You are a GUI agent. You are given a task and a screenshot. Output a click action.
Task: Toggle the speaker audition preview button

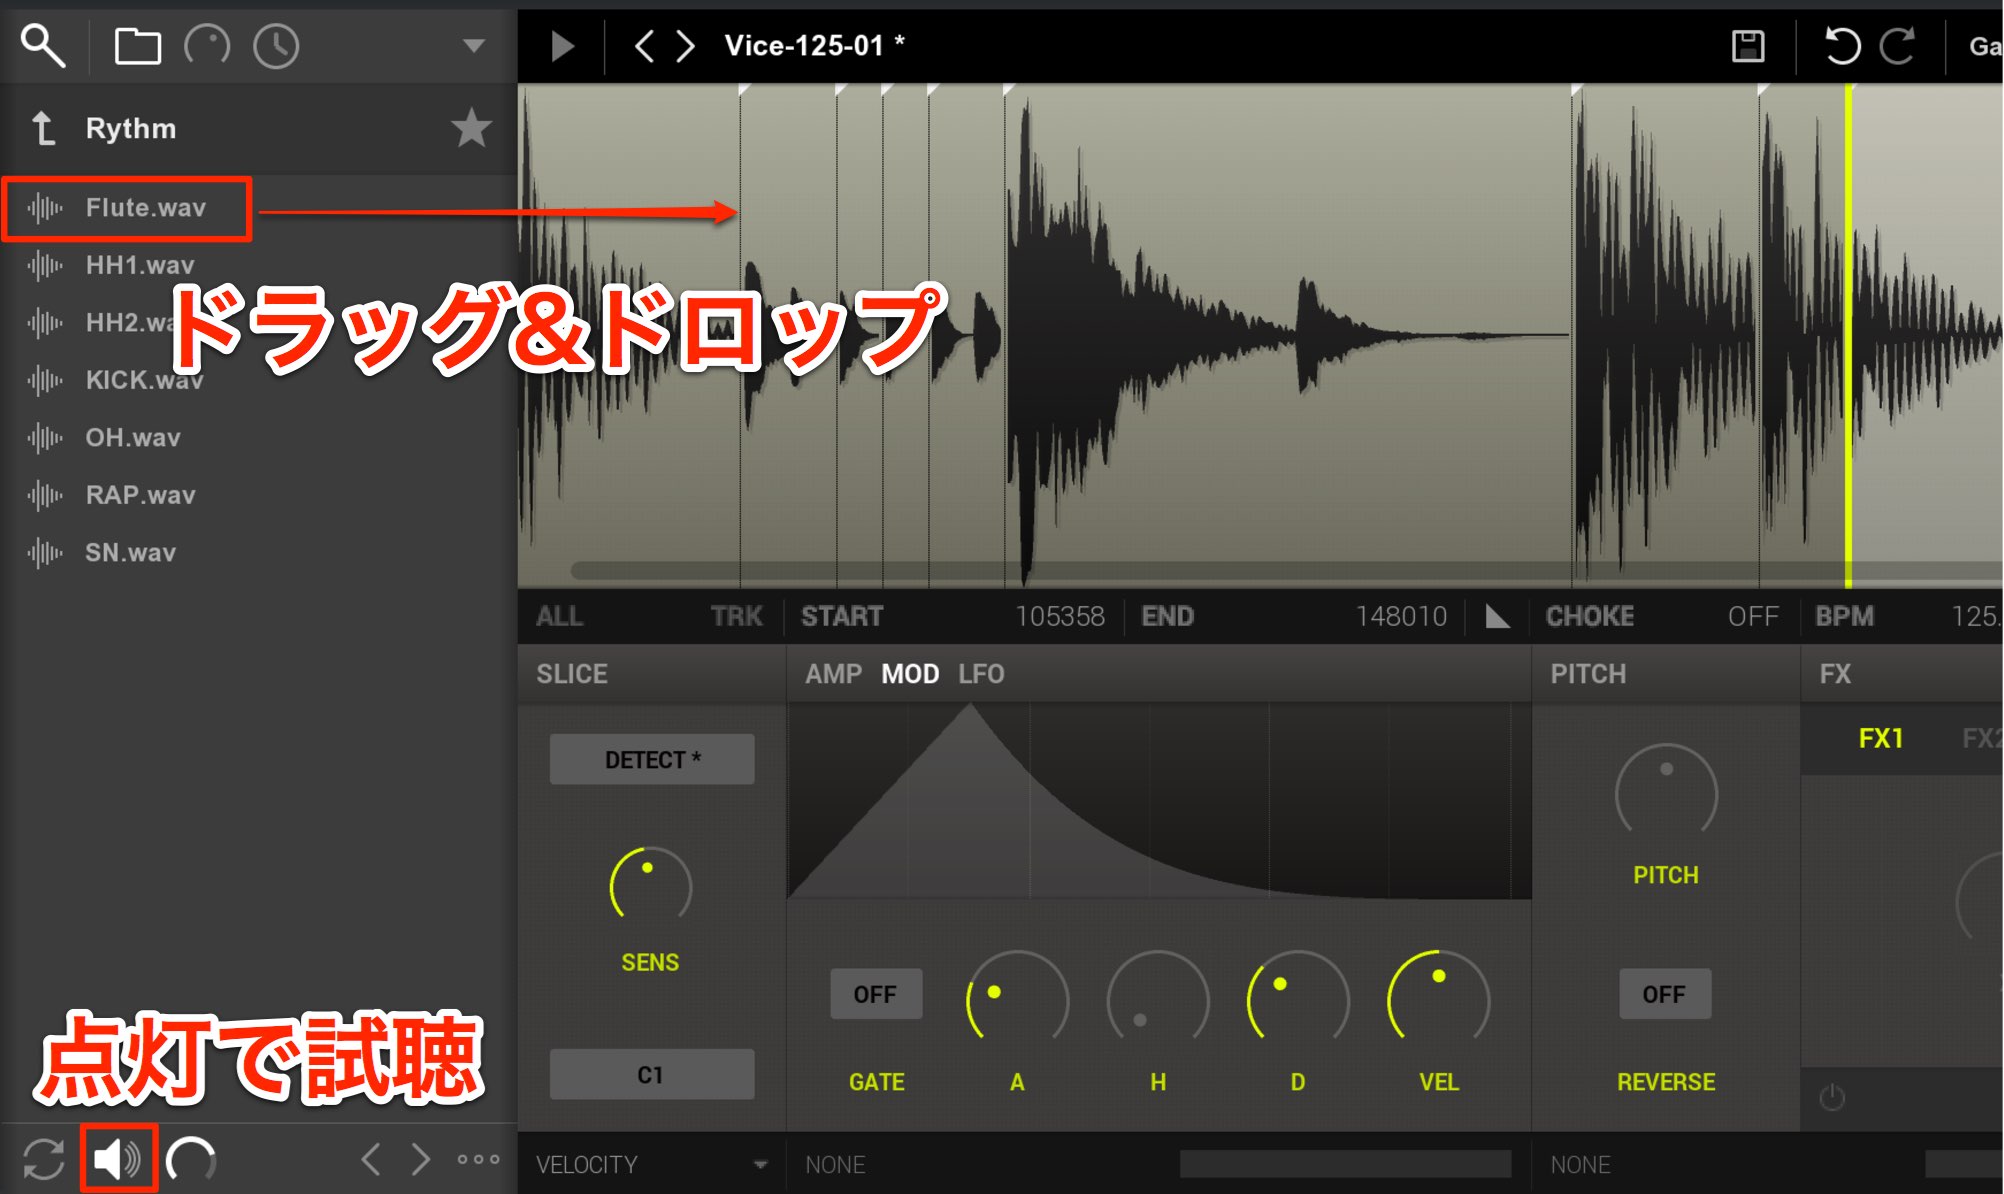[x=118, y=1160]
